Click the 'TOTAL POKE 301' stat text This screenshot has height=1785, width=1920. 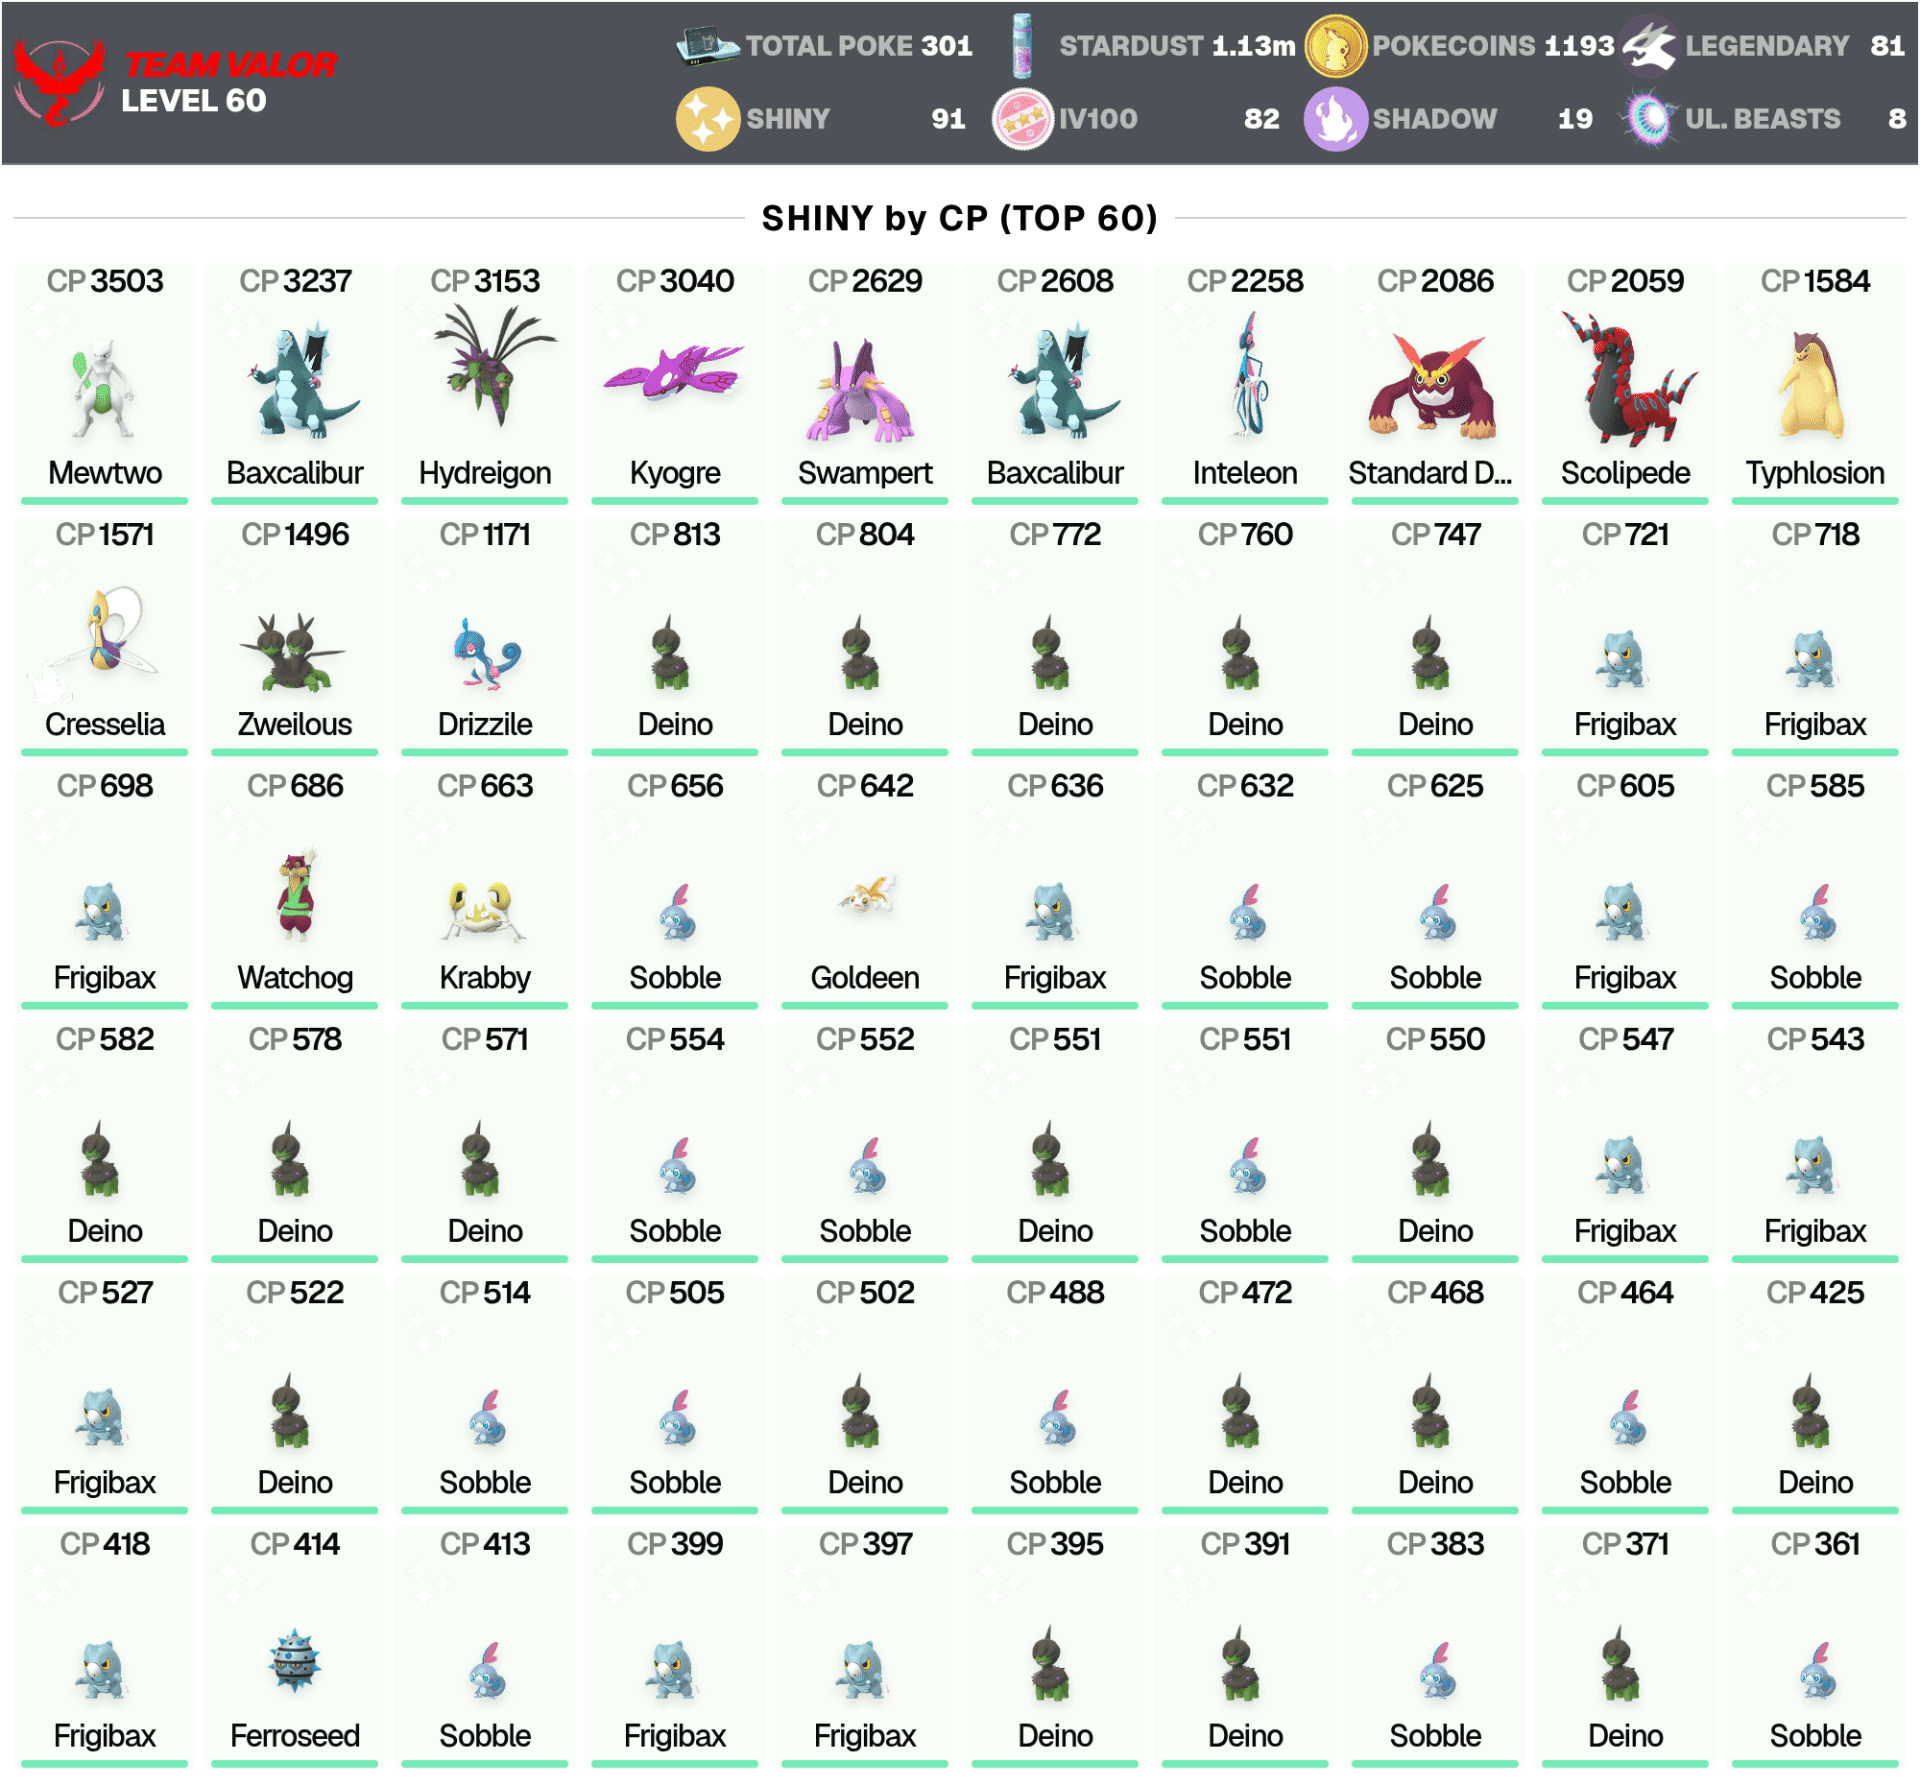859,46
